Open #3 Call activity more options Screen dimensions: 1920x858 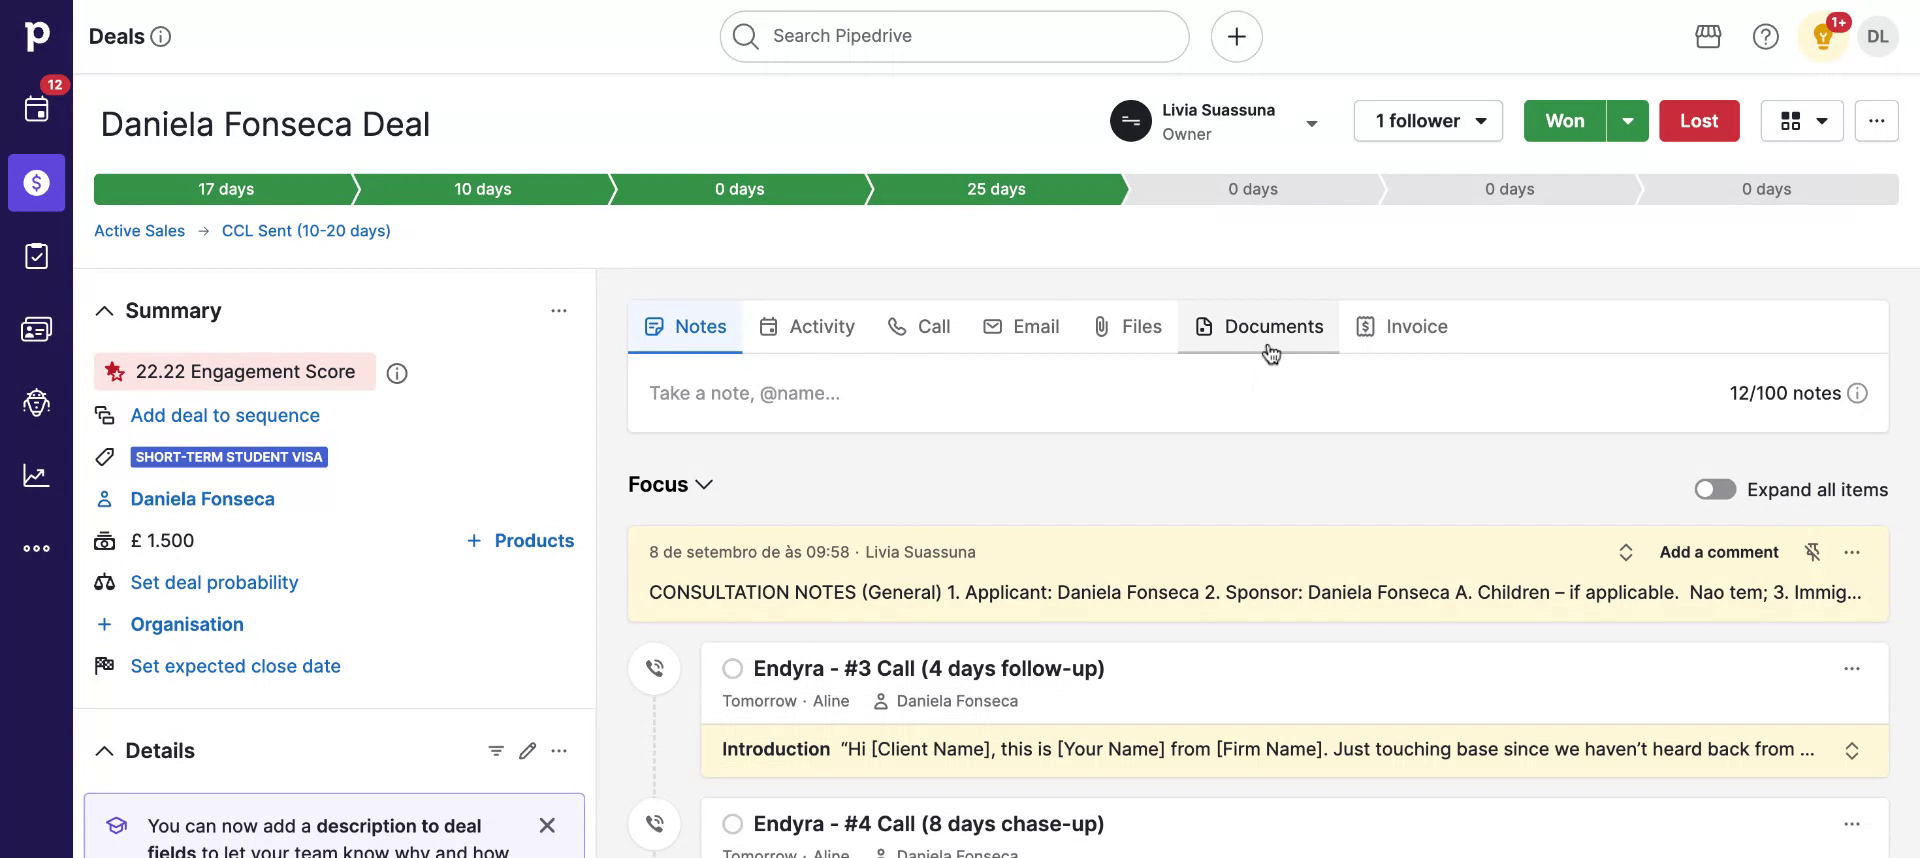tap(1852, 669)
